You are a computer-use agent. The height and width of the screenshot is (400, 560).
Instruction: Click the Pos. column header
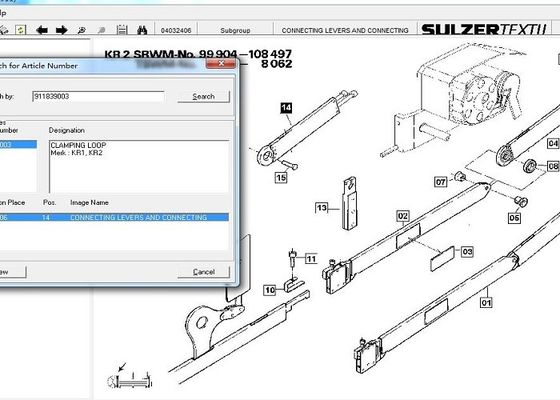click(50, 202)
